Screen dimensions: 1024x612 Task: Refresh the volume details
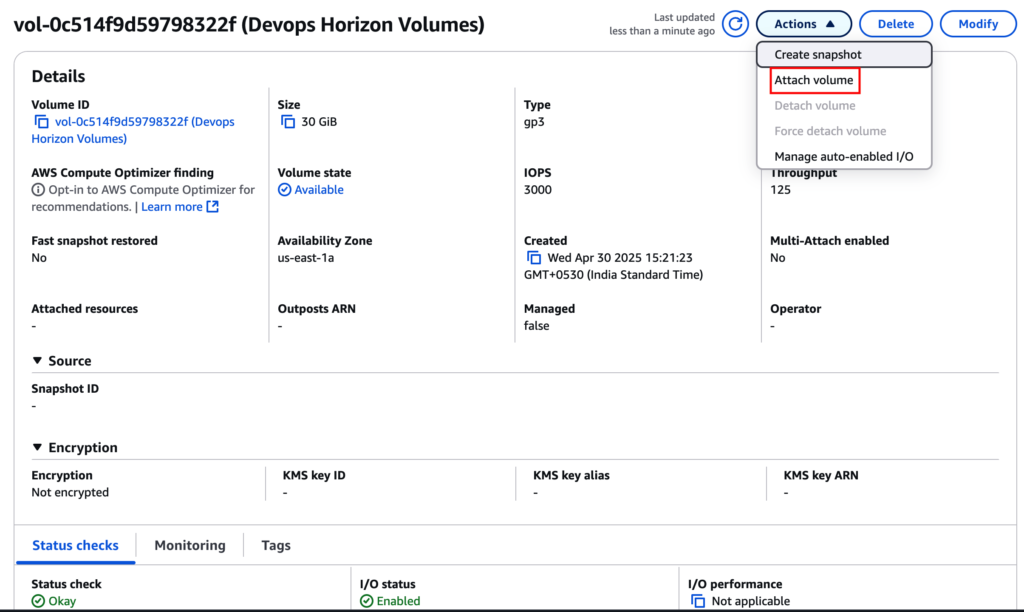[x=735, y=24]
